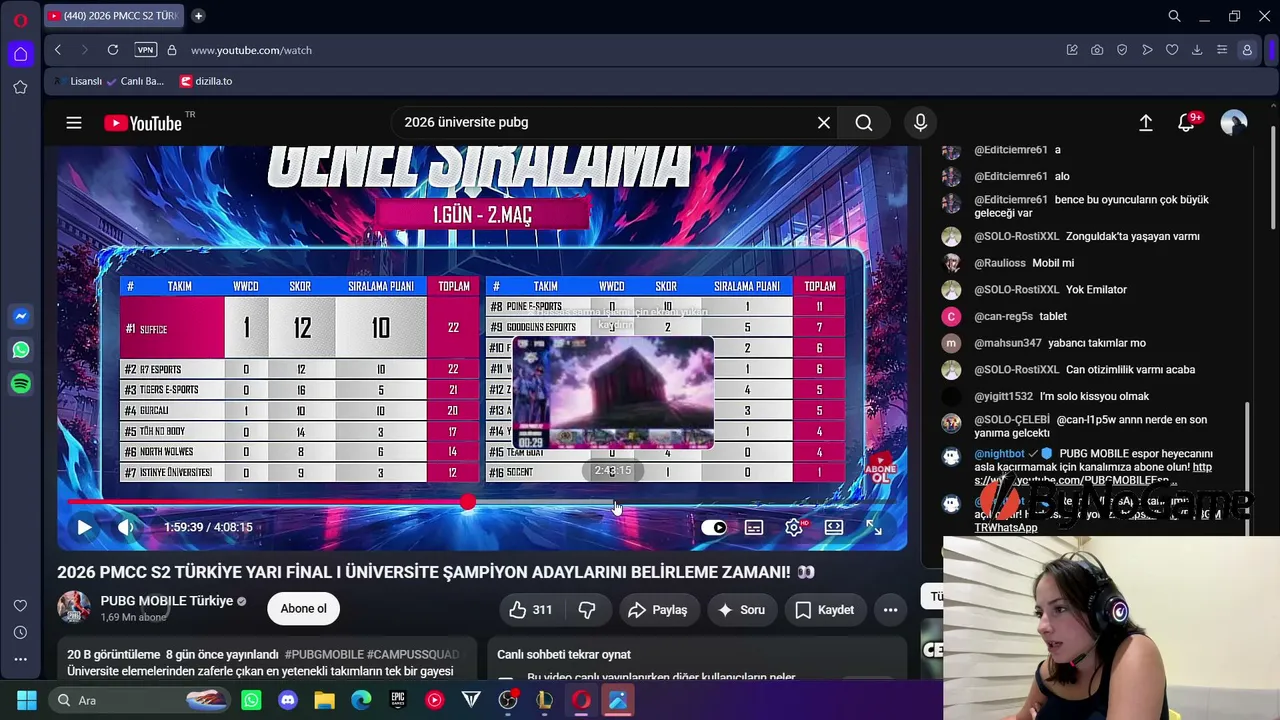Open File Explorer from the taskbar
1280x720 pixels.
324,700
